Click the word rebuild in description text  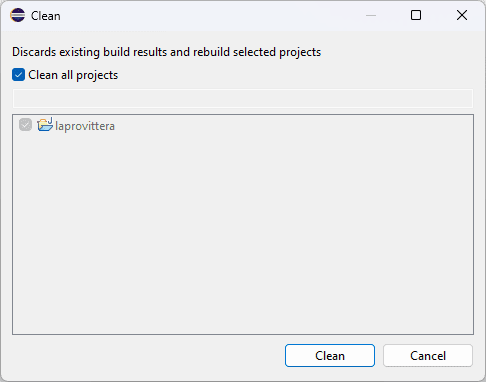[x=211, y=52]
